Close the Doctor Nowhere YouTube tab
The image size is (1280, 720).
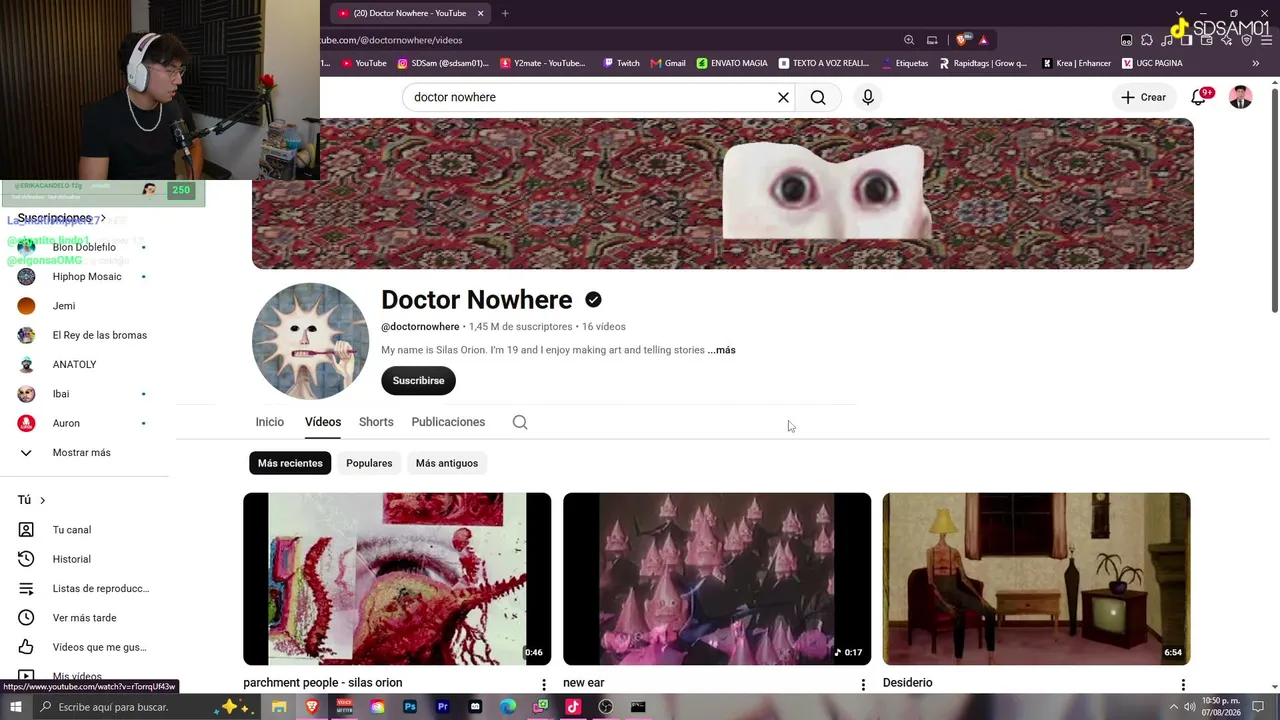coord(480,13)
